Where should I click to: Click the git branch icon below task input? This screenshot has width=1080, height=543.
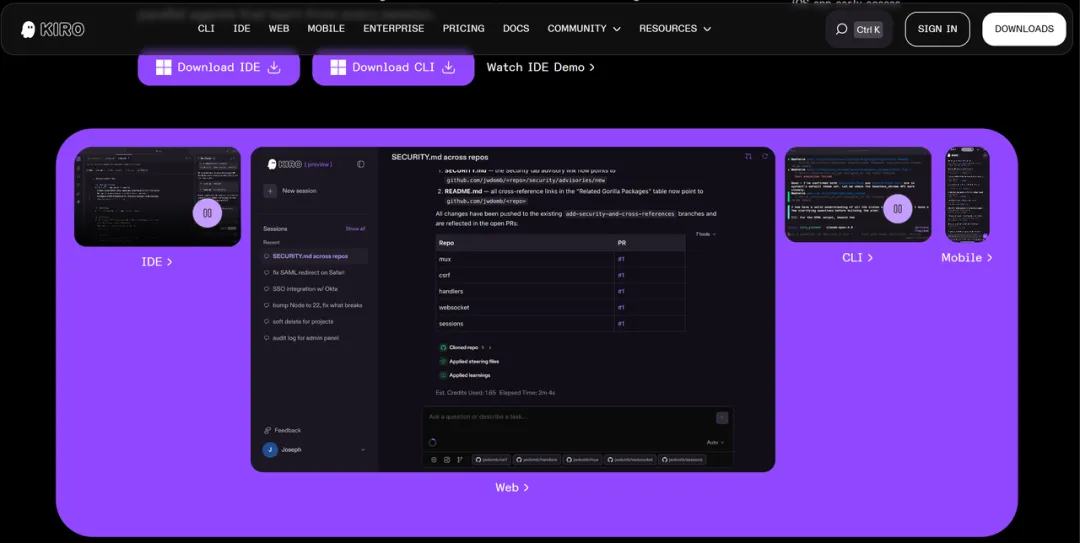click(x=459, y=460)
